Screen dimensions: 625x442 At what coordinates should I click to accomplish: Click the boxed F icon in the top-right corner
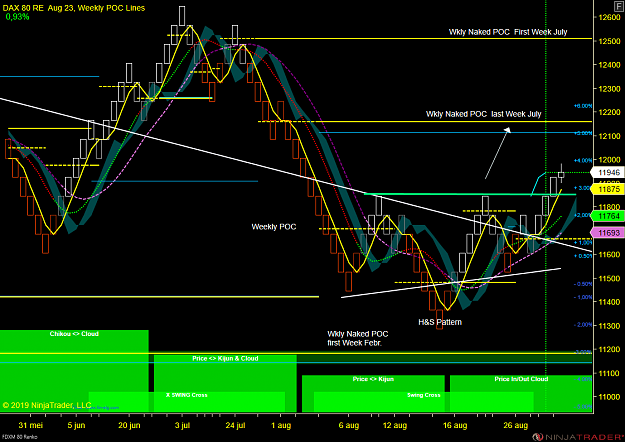click(620, 6)
